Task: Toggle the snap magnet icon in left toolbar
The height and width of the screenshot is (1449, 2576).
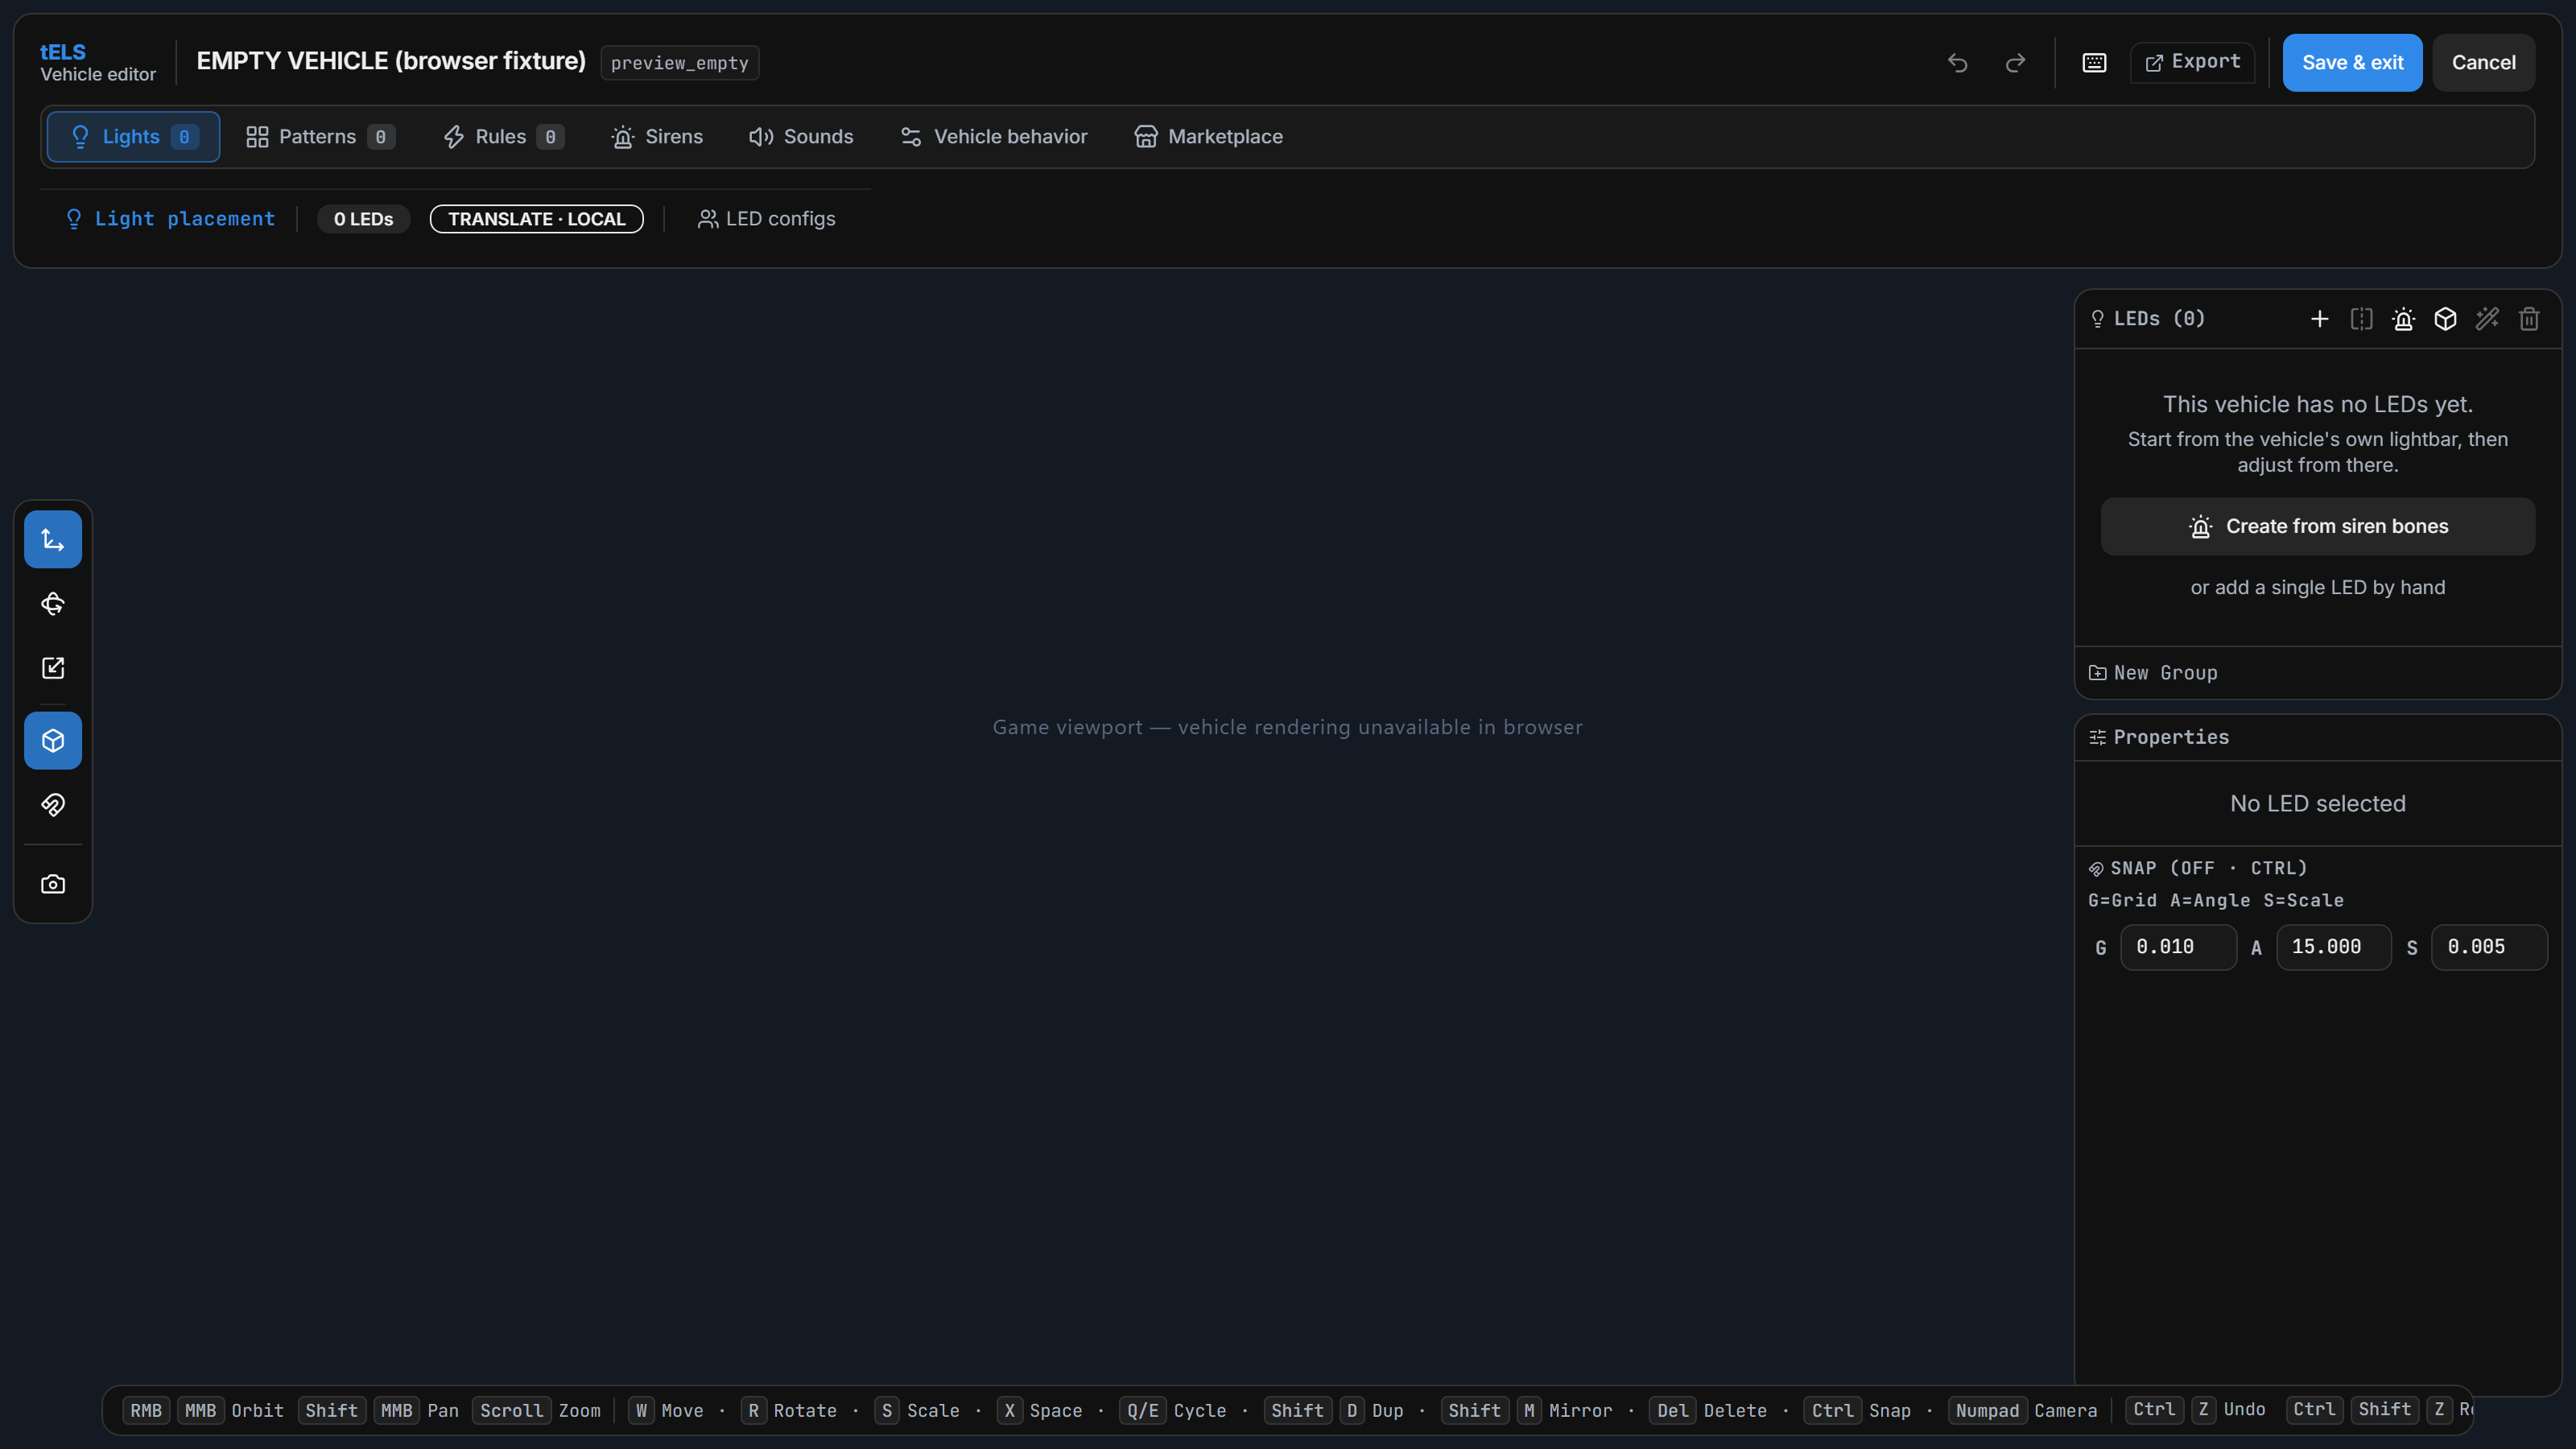Action: (53, 805)
